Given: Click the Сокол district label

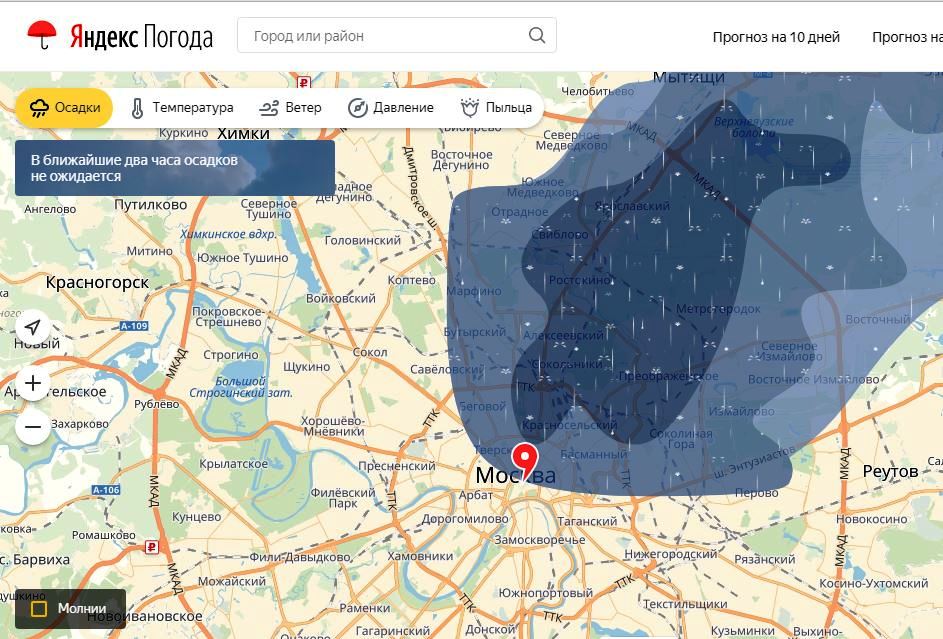Looking at the screenshot, I should [370, 352].
